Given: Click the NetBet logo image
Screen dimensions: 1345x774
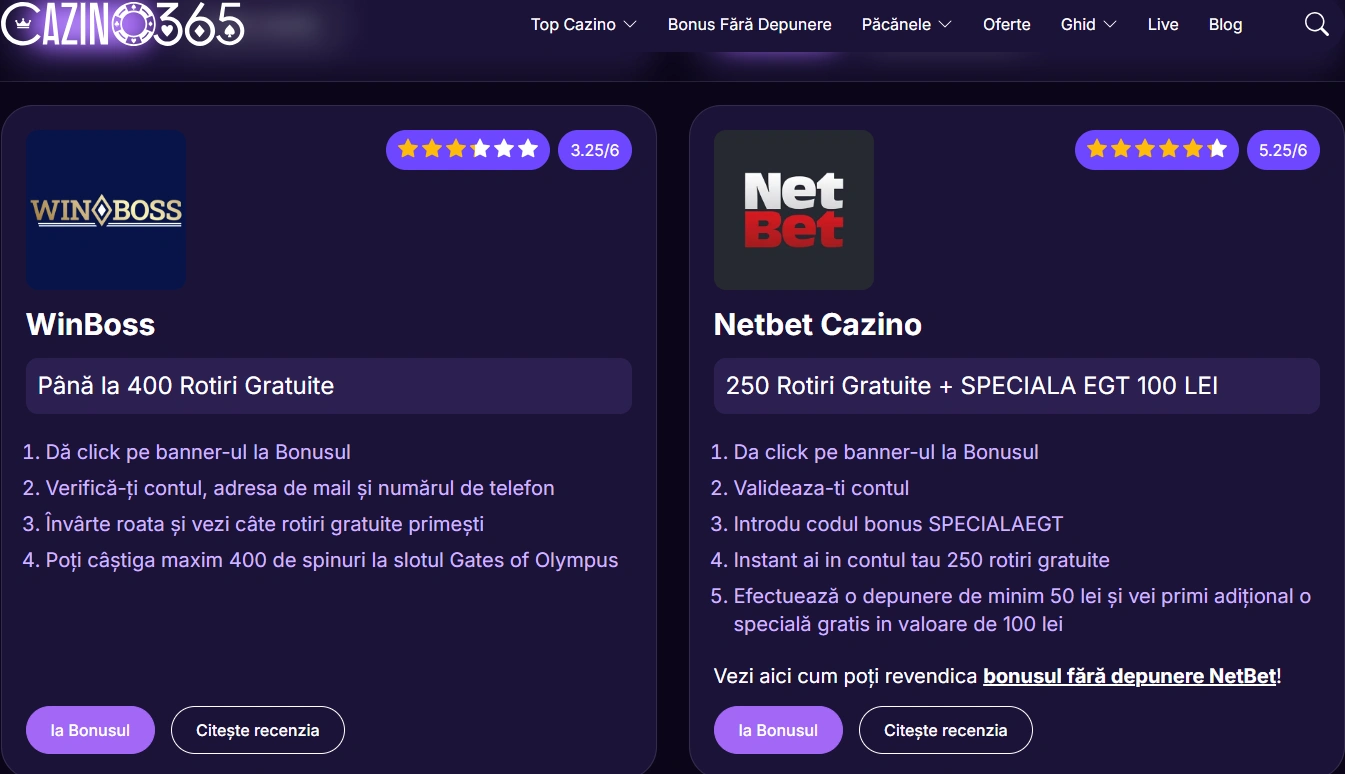Looking at the screenshot, I should click(x=794, y=210).
